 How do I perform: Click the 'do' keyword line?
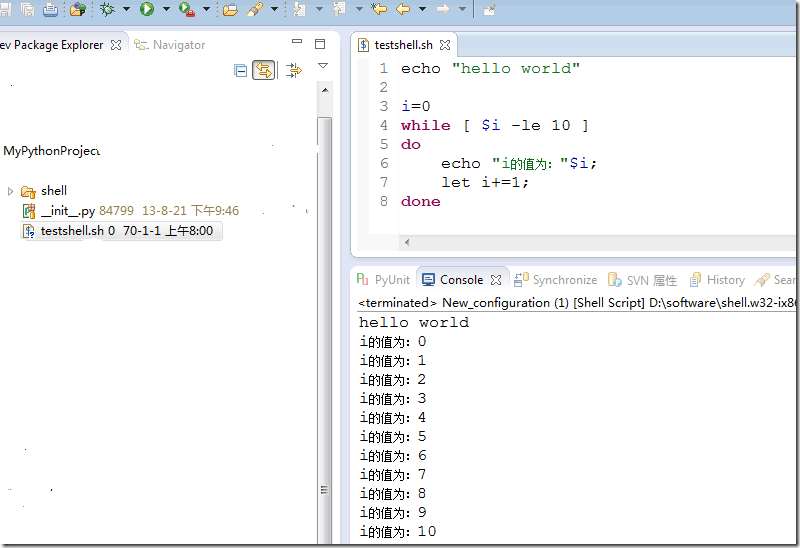pyautogui.click(x=411, y=144)
